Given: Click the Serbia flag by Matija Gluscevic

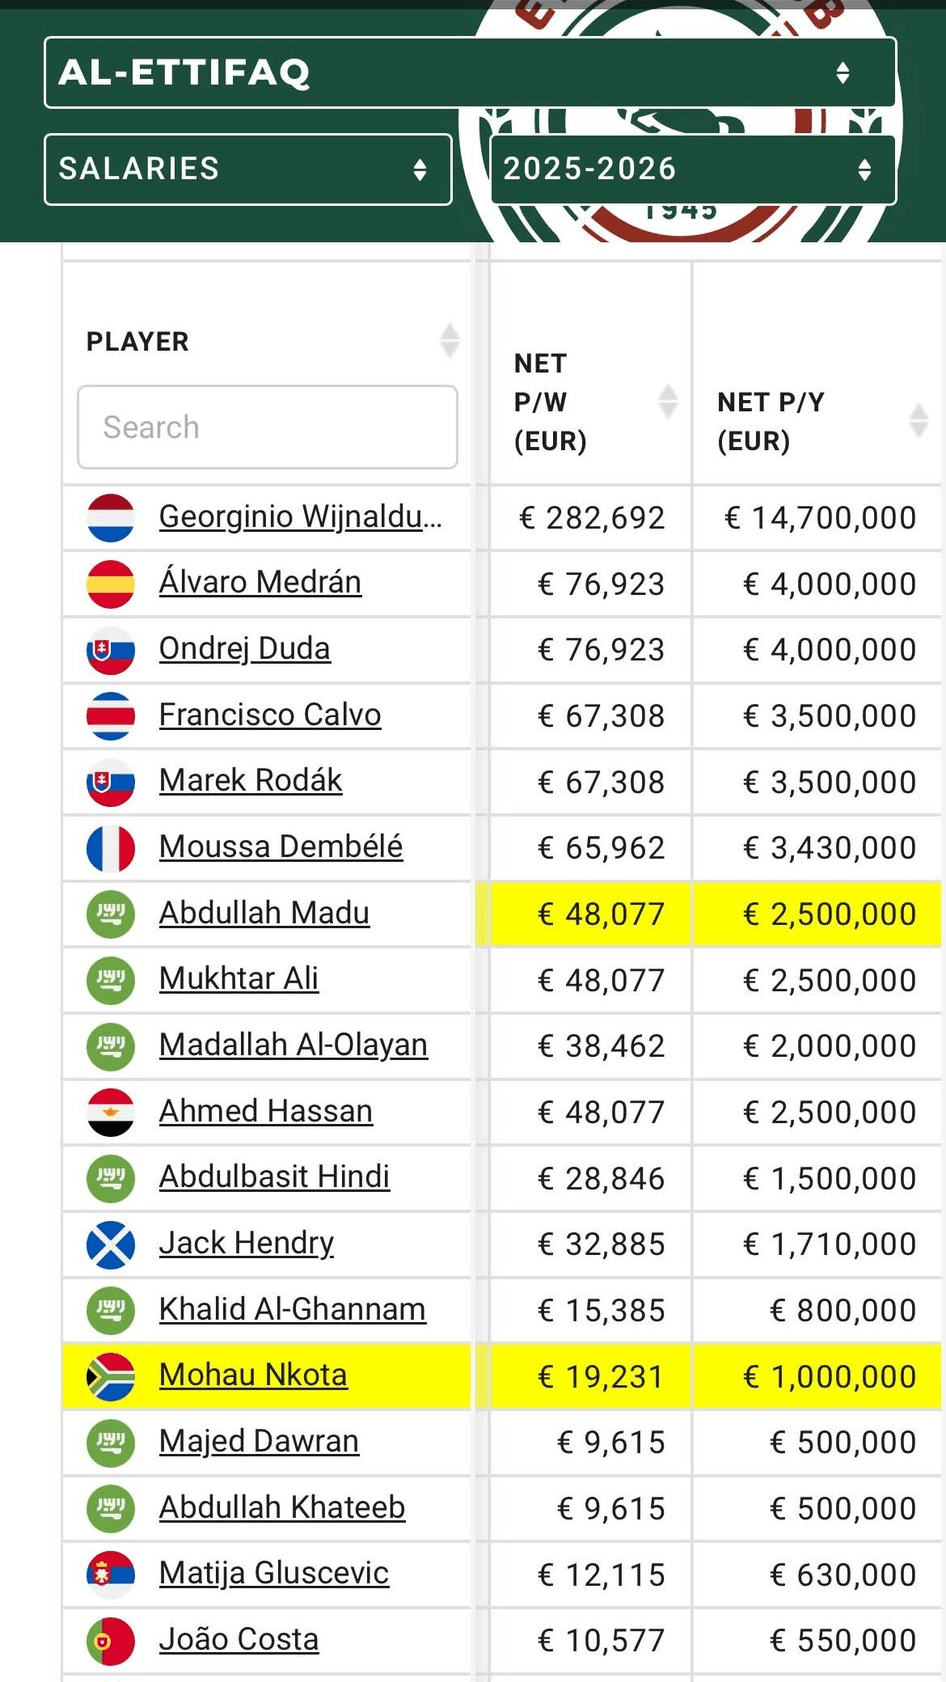Looking at the screenshot, I should click(x=110, y=1574).
